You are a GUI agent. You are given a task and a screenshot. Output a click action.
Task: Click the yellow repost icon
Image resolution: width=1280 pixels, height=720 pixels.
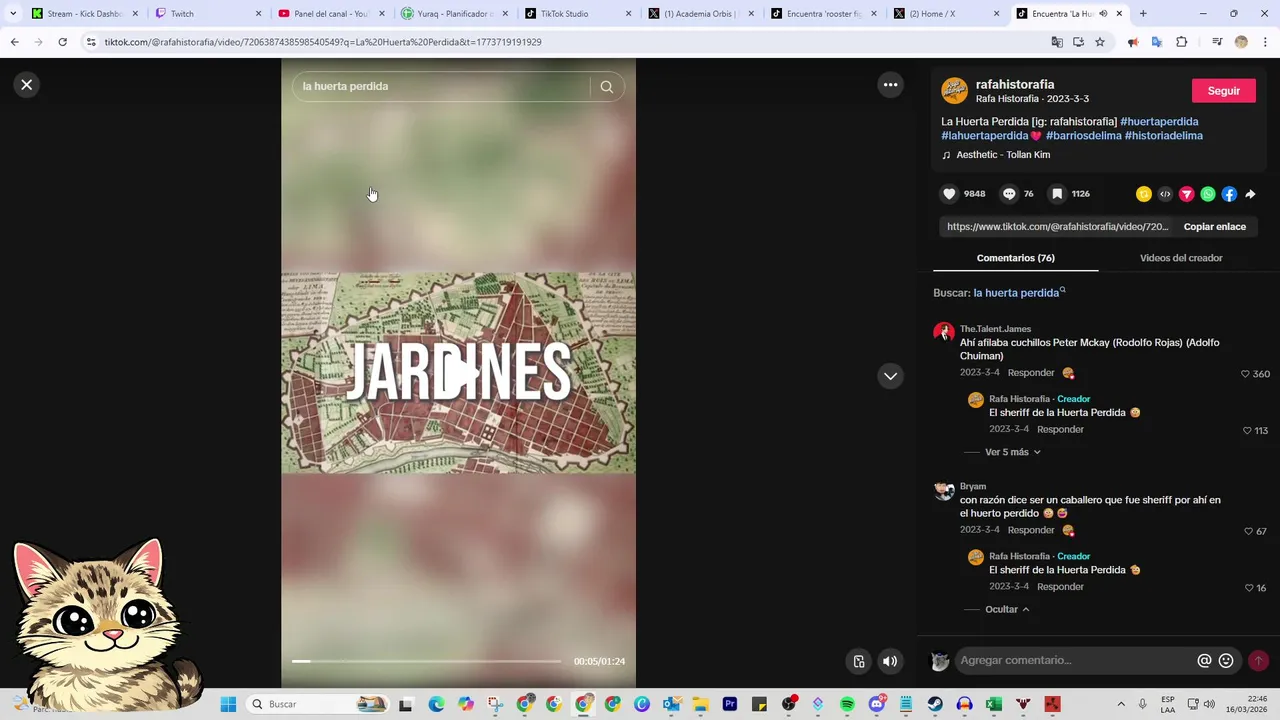pos(1144,194)
